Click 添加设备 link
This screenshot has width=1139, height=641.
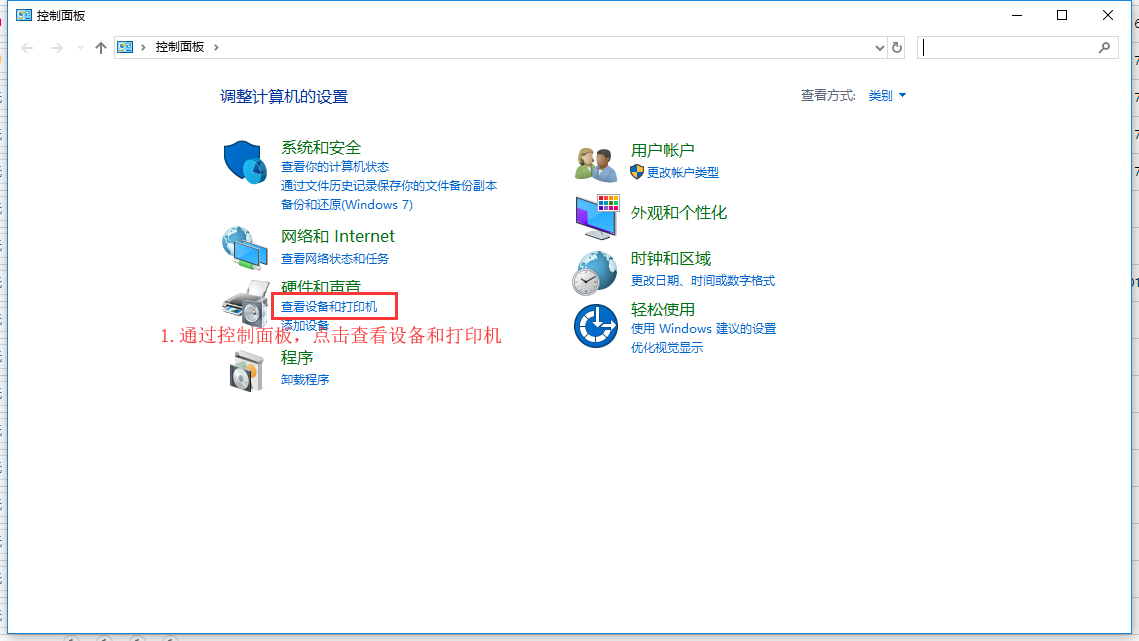pos(305,326)
